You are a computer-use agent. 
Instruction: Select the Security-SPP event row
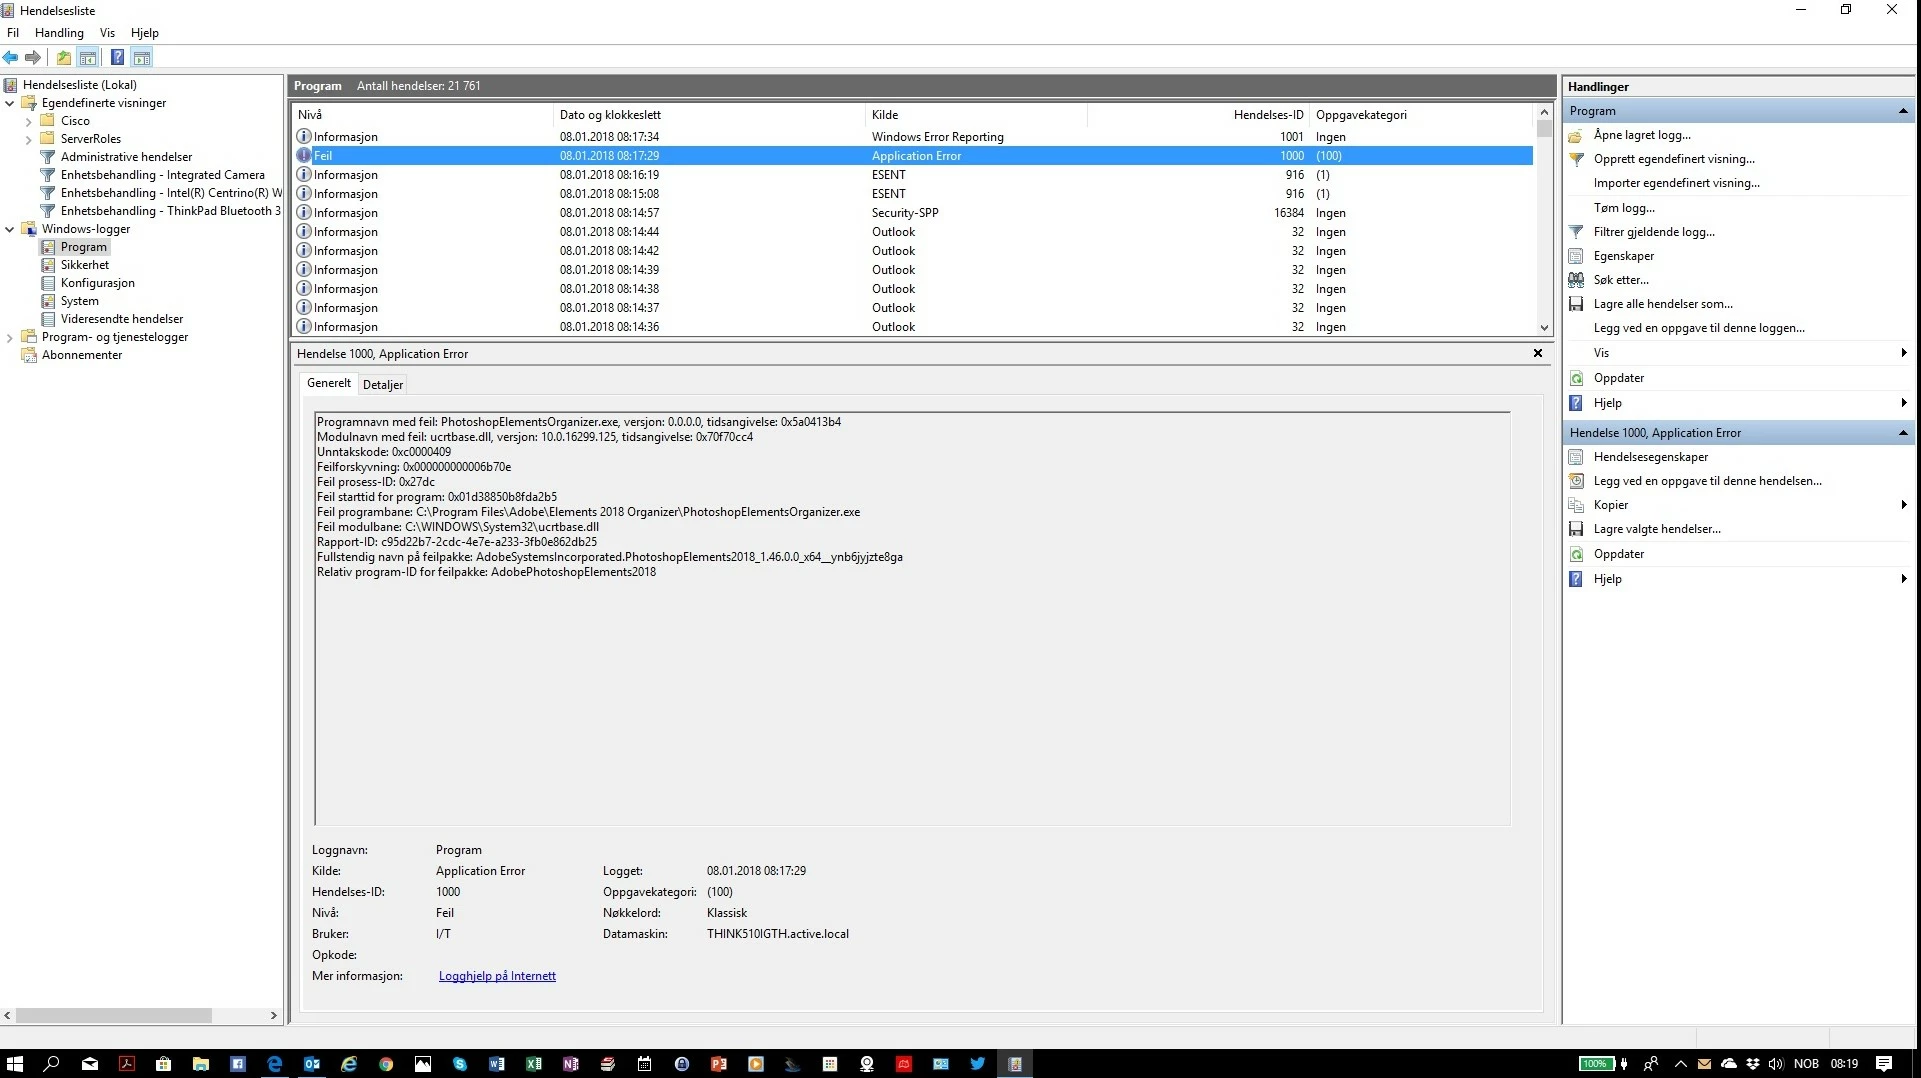913,213
